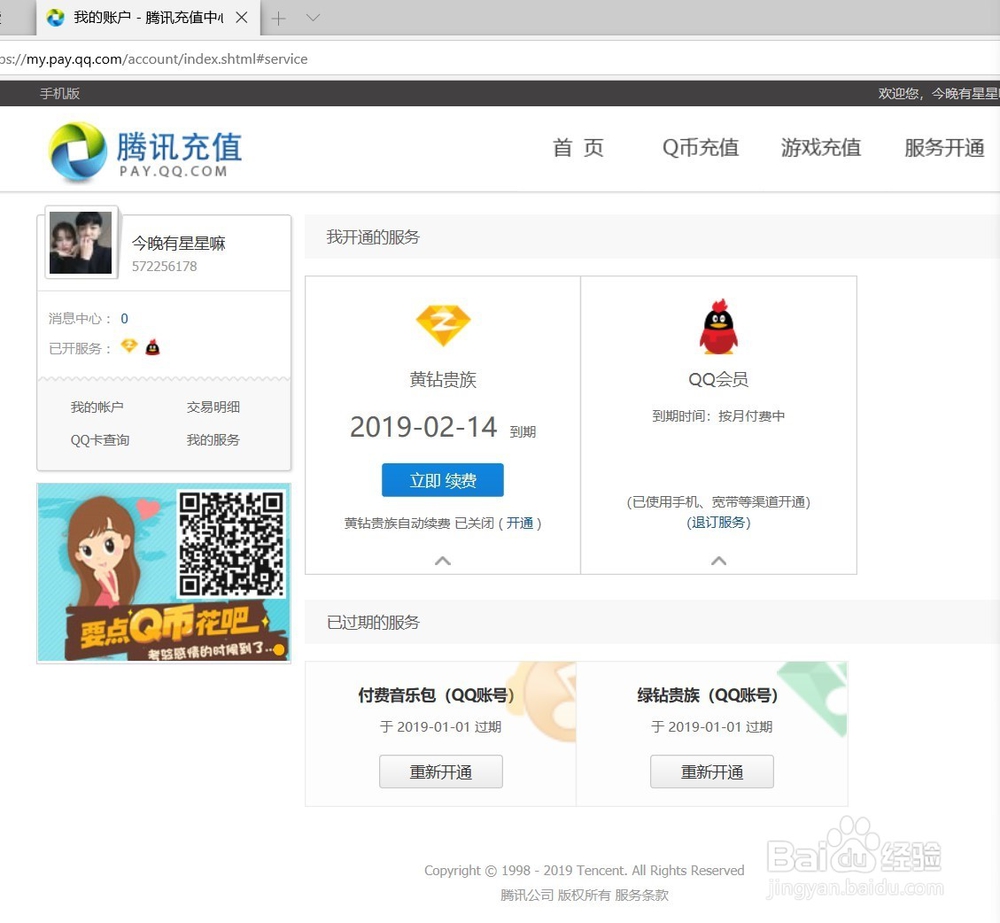The image size is (1000, 923).
Task: Click small yellow diamond in 已开服务 row
Action: tap(129, 346)
